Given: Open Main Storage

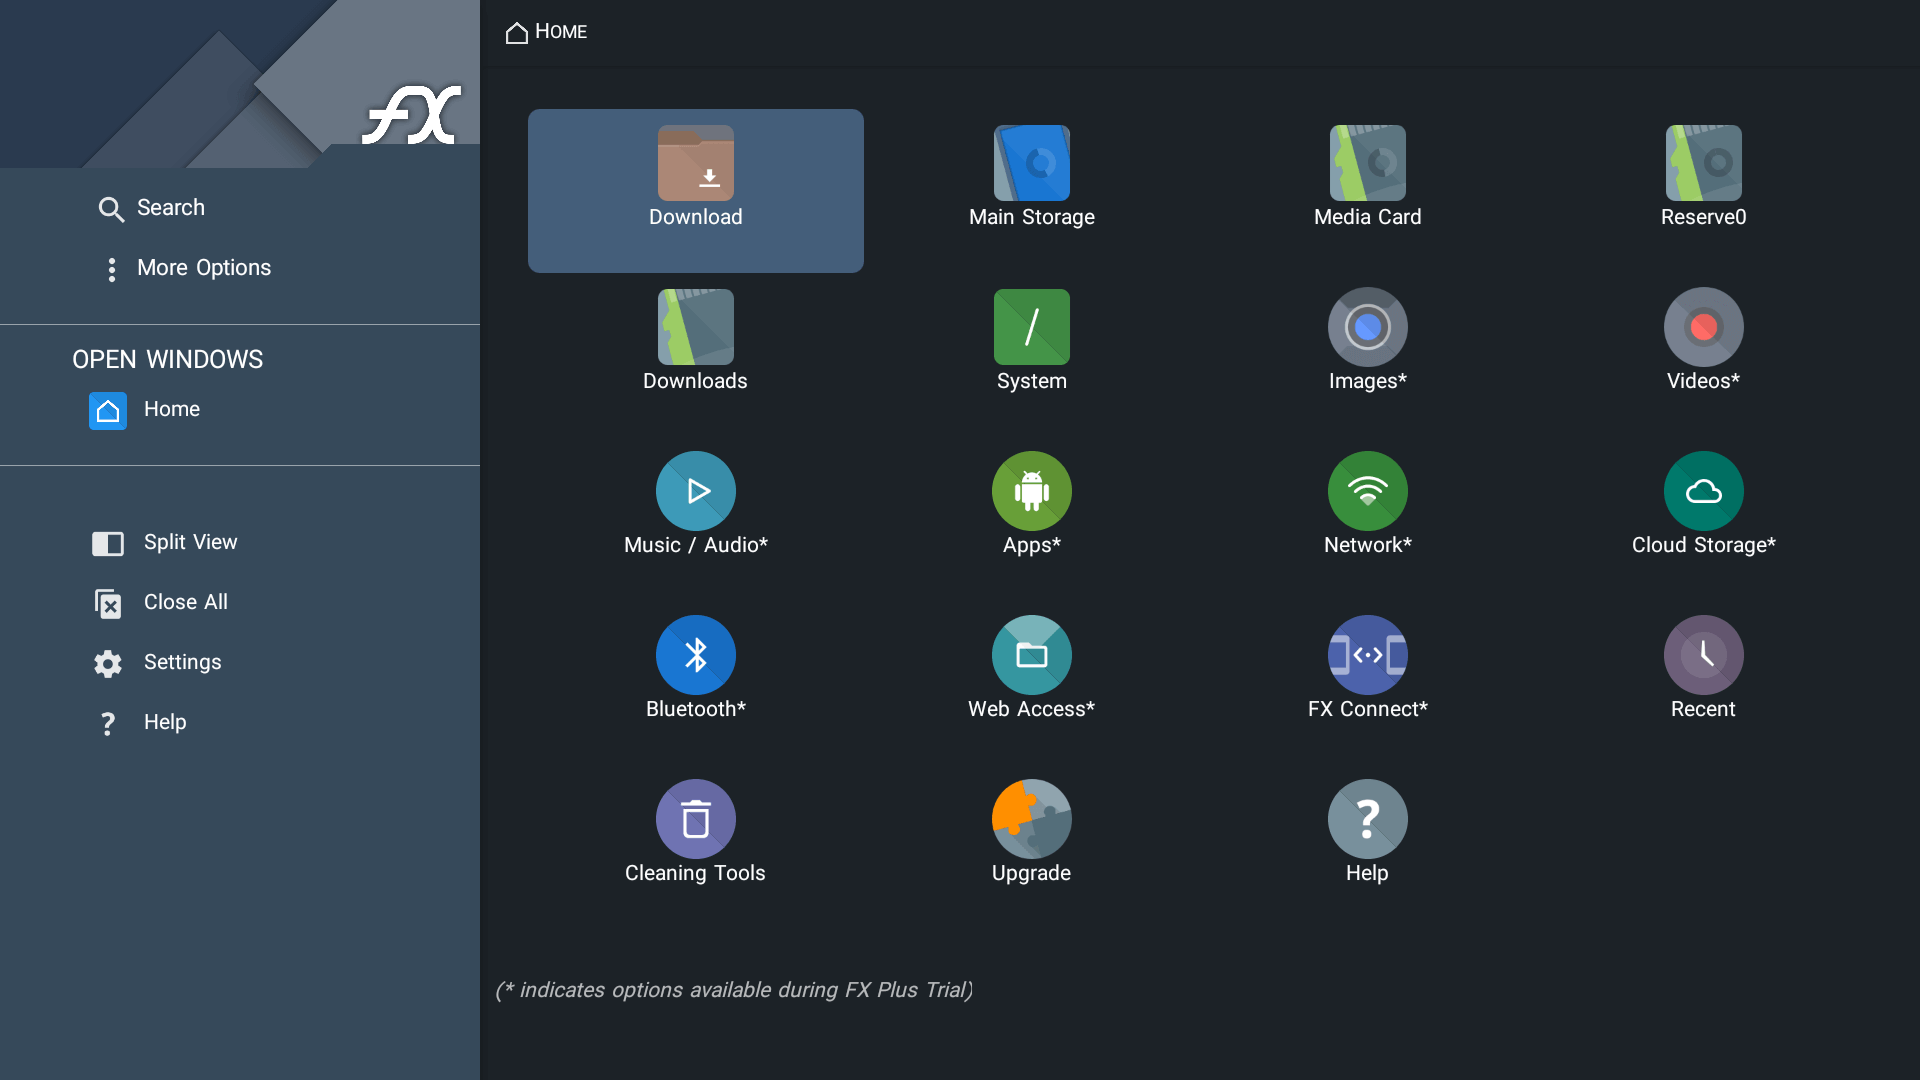Looking at the screenshot, I should click(x=1031, y=176).
